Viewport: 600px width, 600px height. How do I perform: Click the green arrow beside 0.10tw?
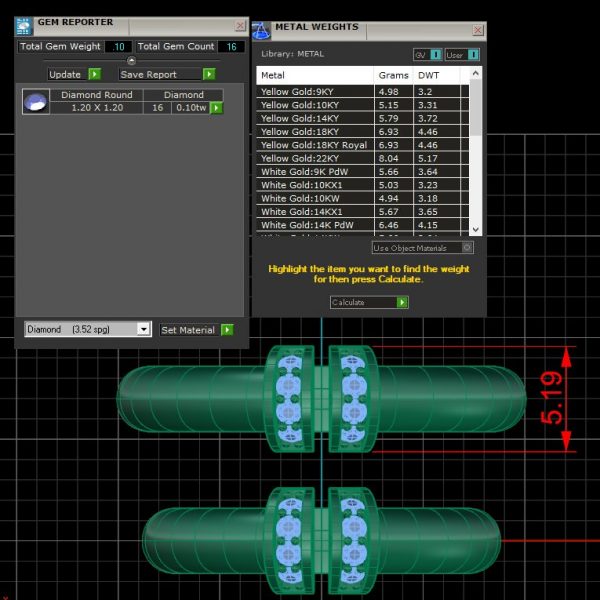pos(216,108)
